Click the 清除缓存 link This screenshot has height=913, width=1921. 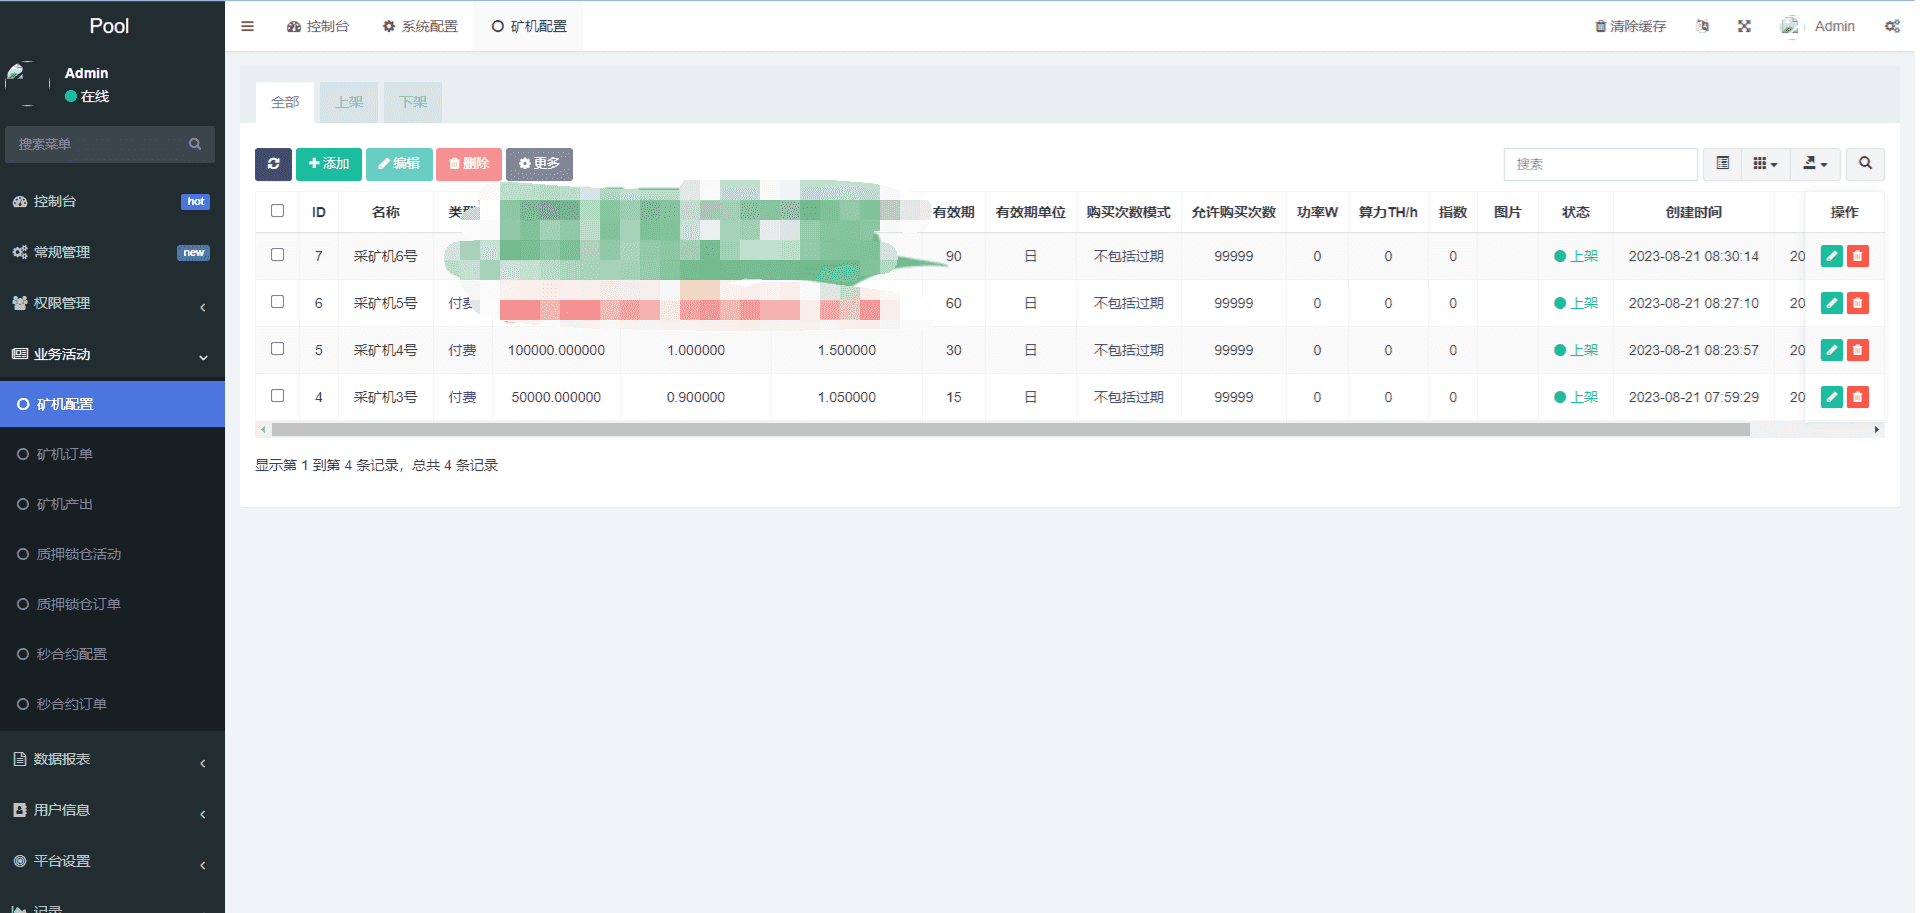[1630, 26]
